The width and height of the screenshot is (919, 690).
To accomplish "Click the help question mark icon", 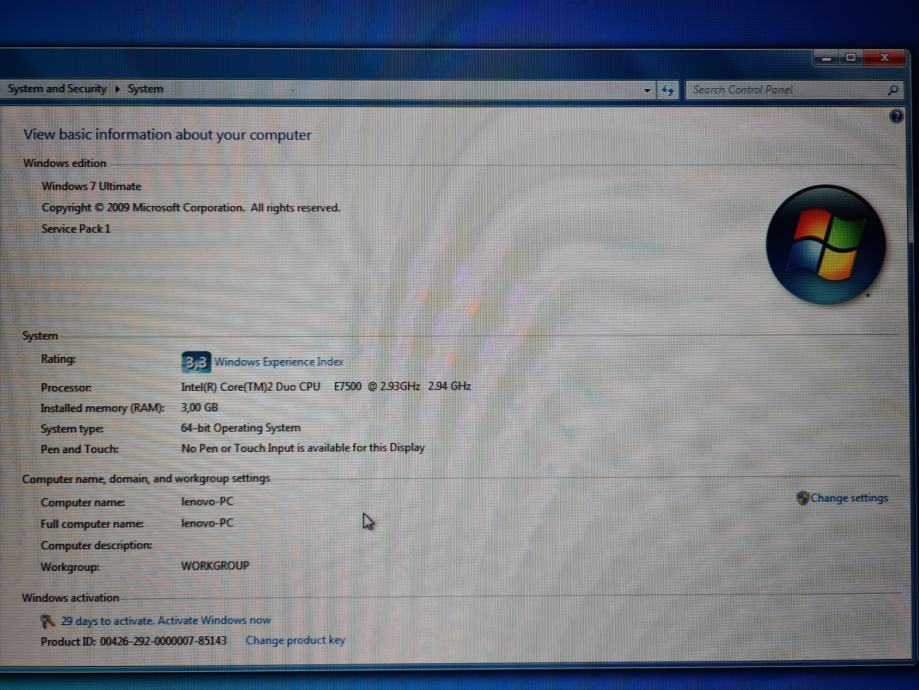I will tap(896, 116).
